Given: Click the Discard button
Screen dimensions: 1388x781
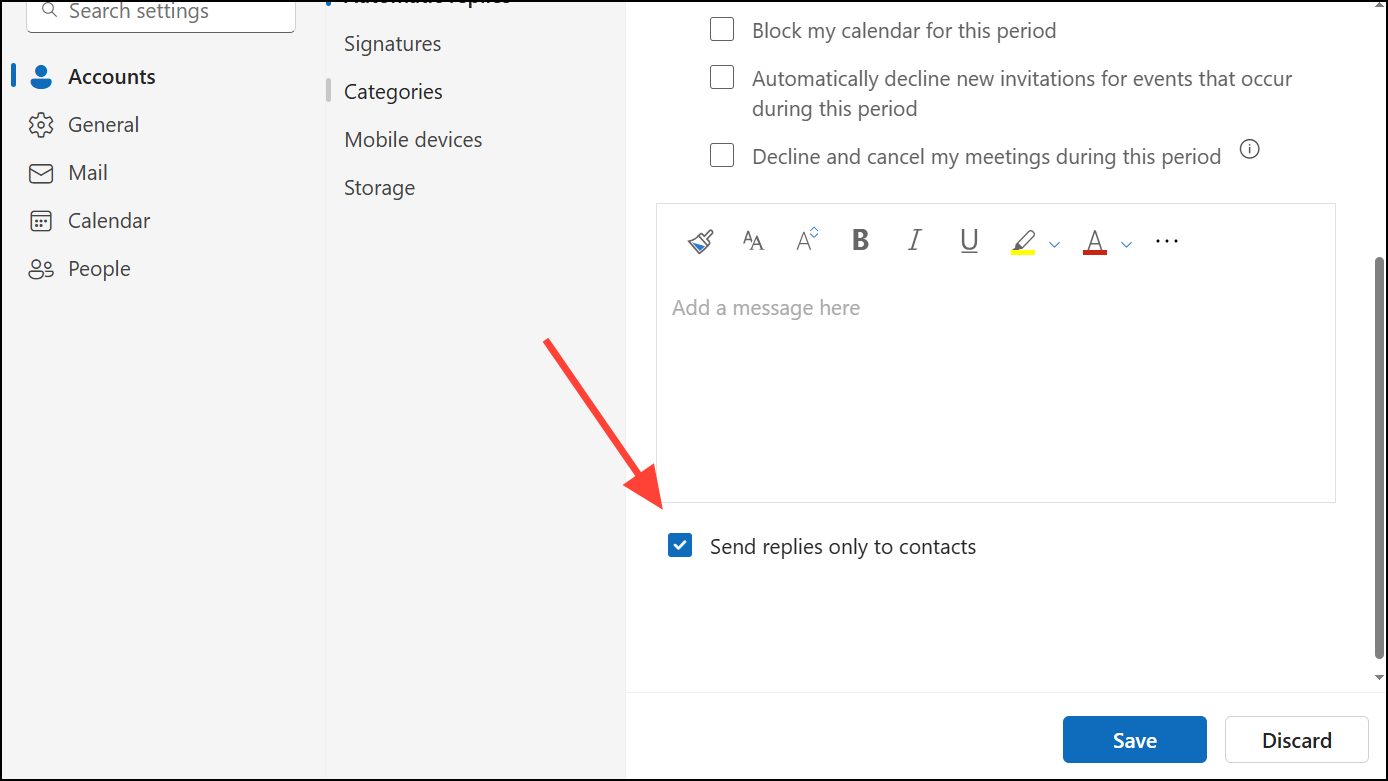Looking at the screenshot, I should click(1297, 740).
